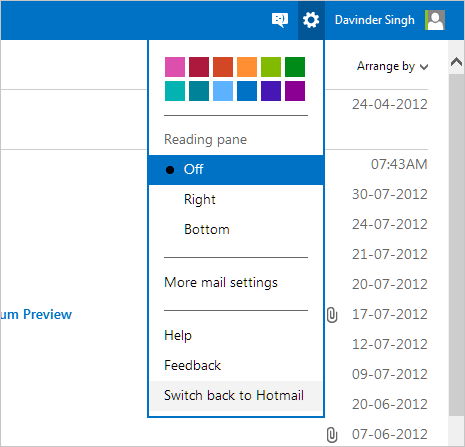Select the Off reading pane option
The height and width of the screenshot is (447, 465).
[236, 170]
